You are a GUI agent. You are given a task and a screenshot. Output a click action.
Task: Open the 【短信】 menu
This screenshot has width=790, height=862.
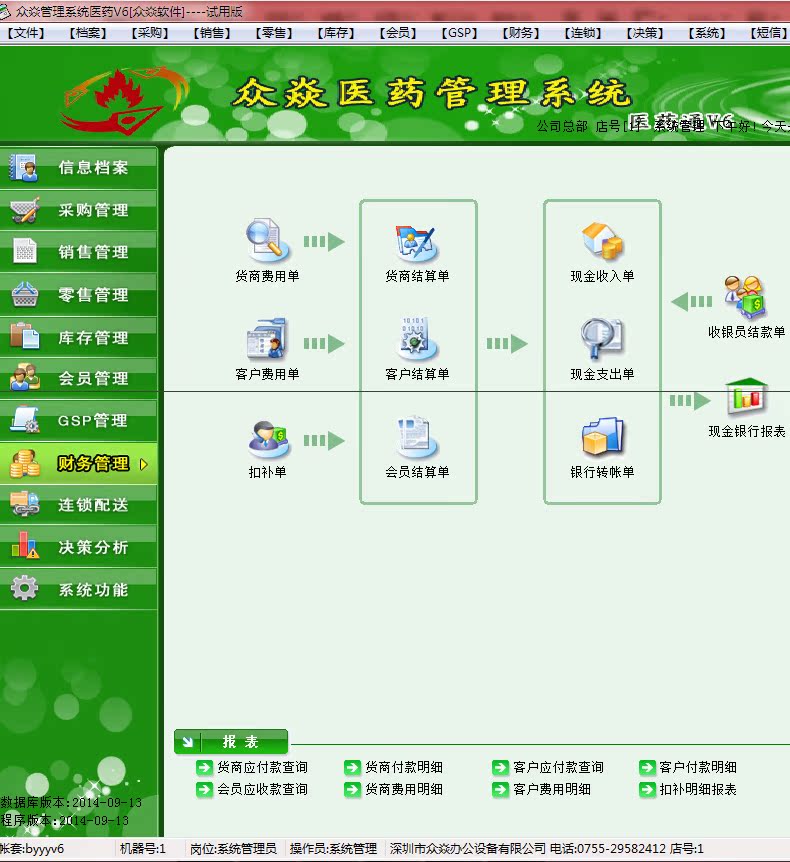coord(769,32)
